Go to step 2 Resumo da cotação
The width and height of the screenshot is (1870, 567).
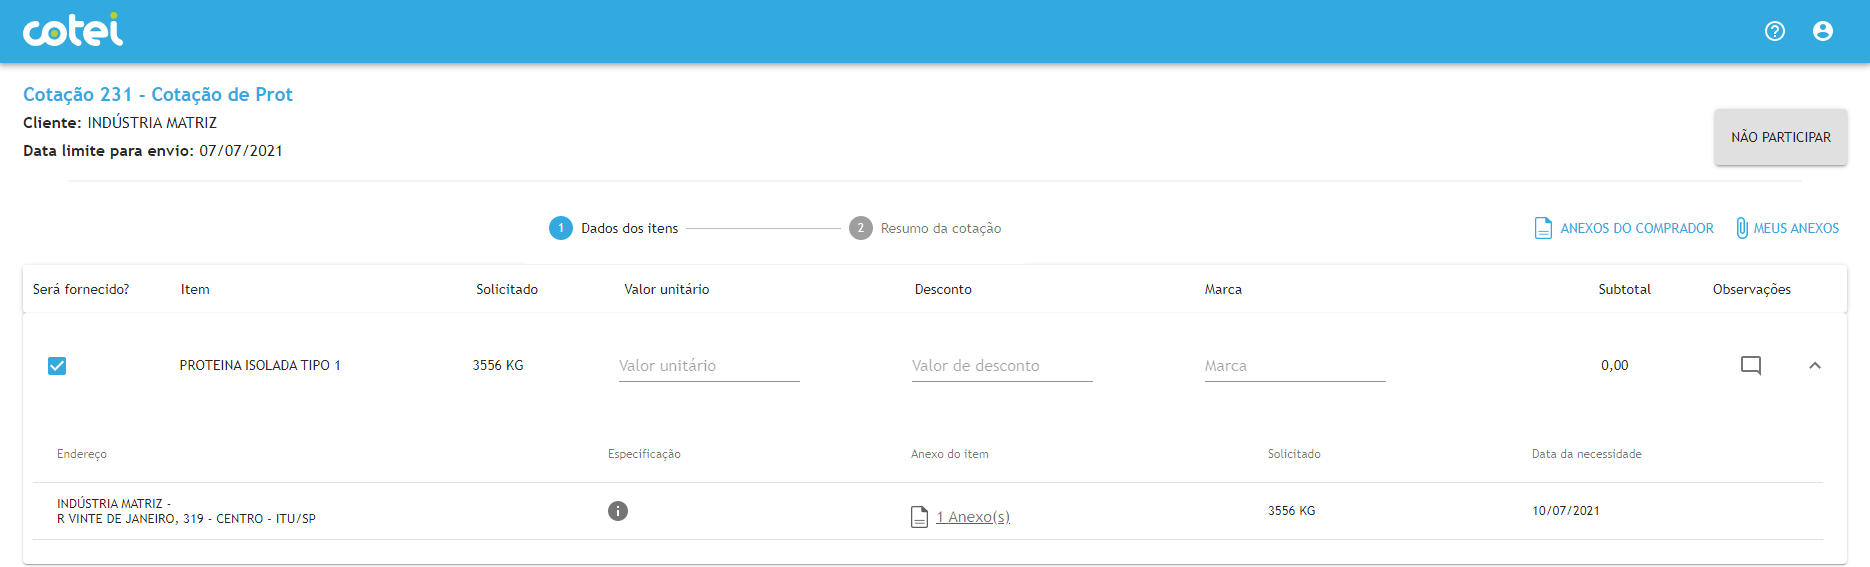(x=860, y=228)
